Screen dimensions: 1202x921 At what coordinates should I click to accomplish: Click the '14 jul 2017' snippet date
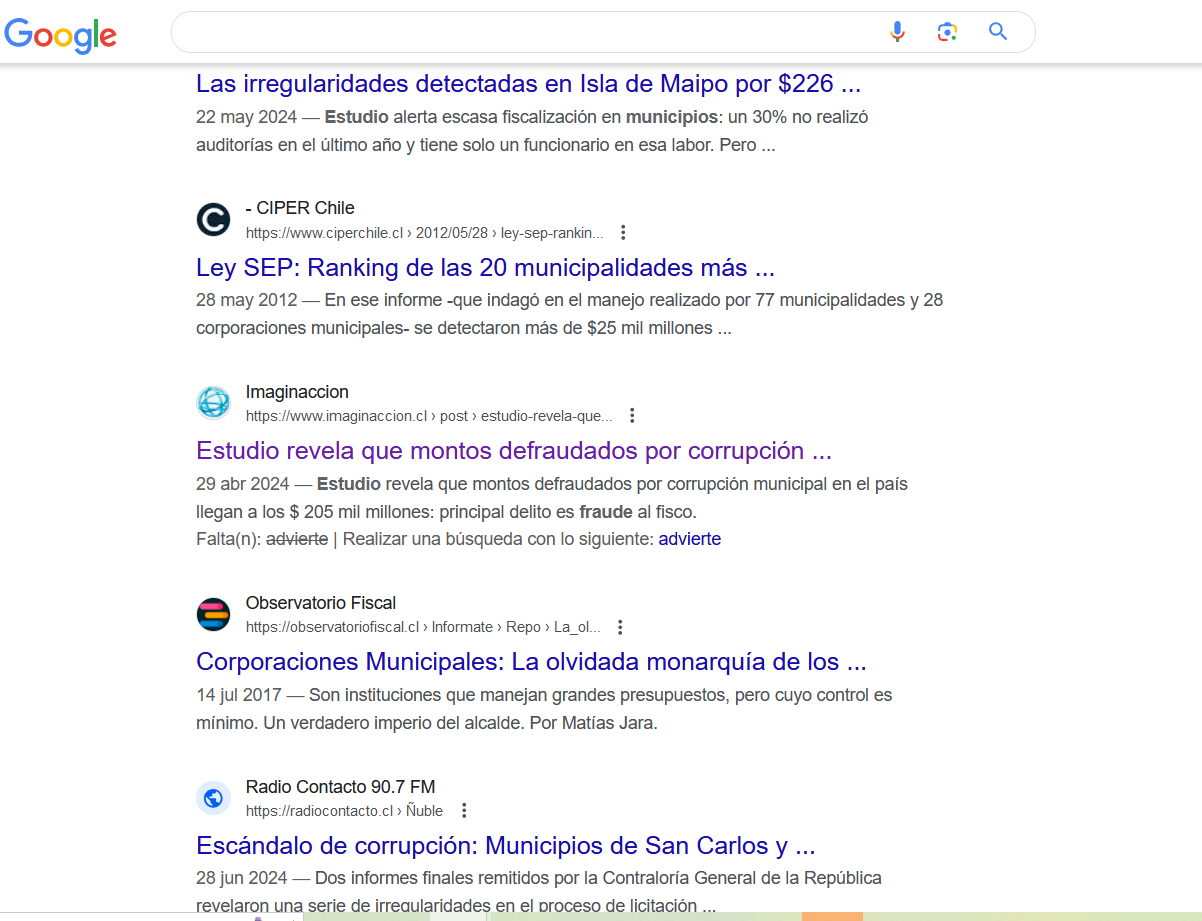pos(238,695)
